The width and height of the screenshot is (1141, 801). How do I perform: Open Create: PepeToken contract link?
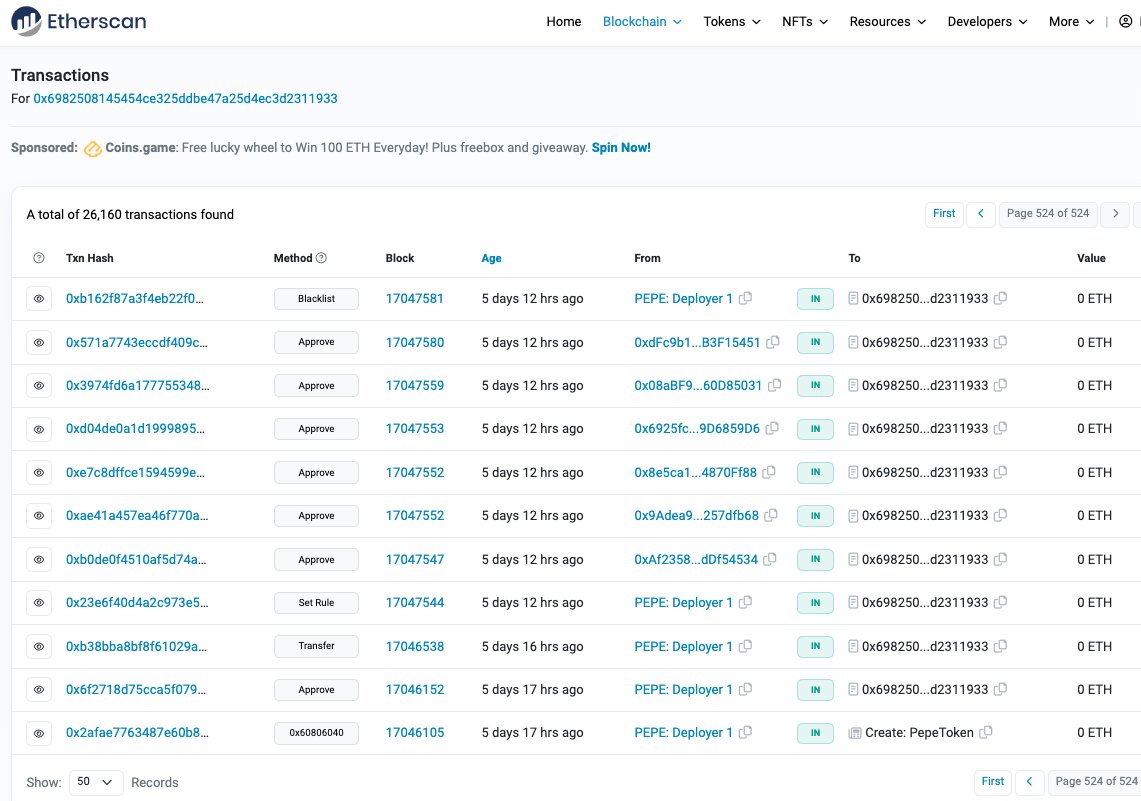919,733
